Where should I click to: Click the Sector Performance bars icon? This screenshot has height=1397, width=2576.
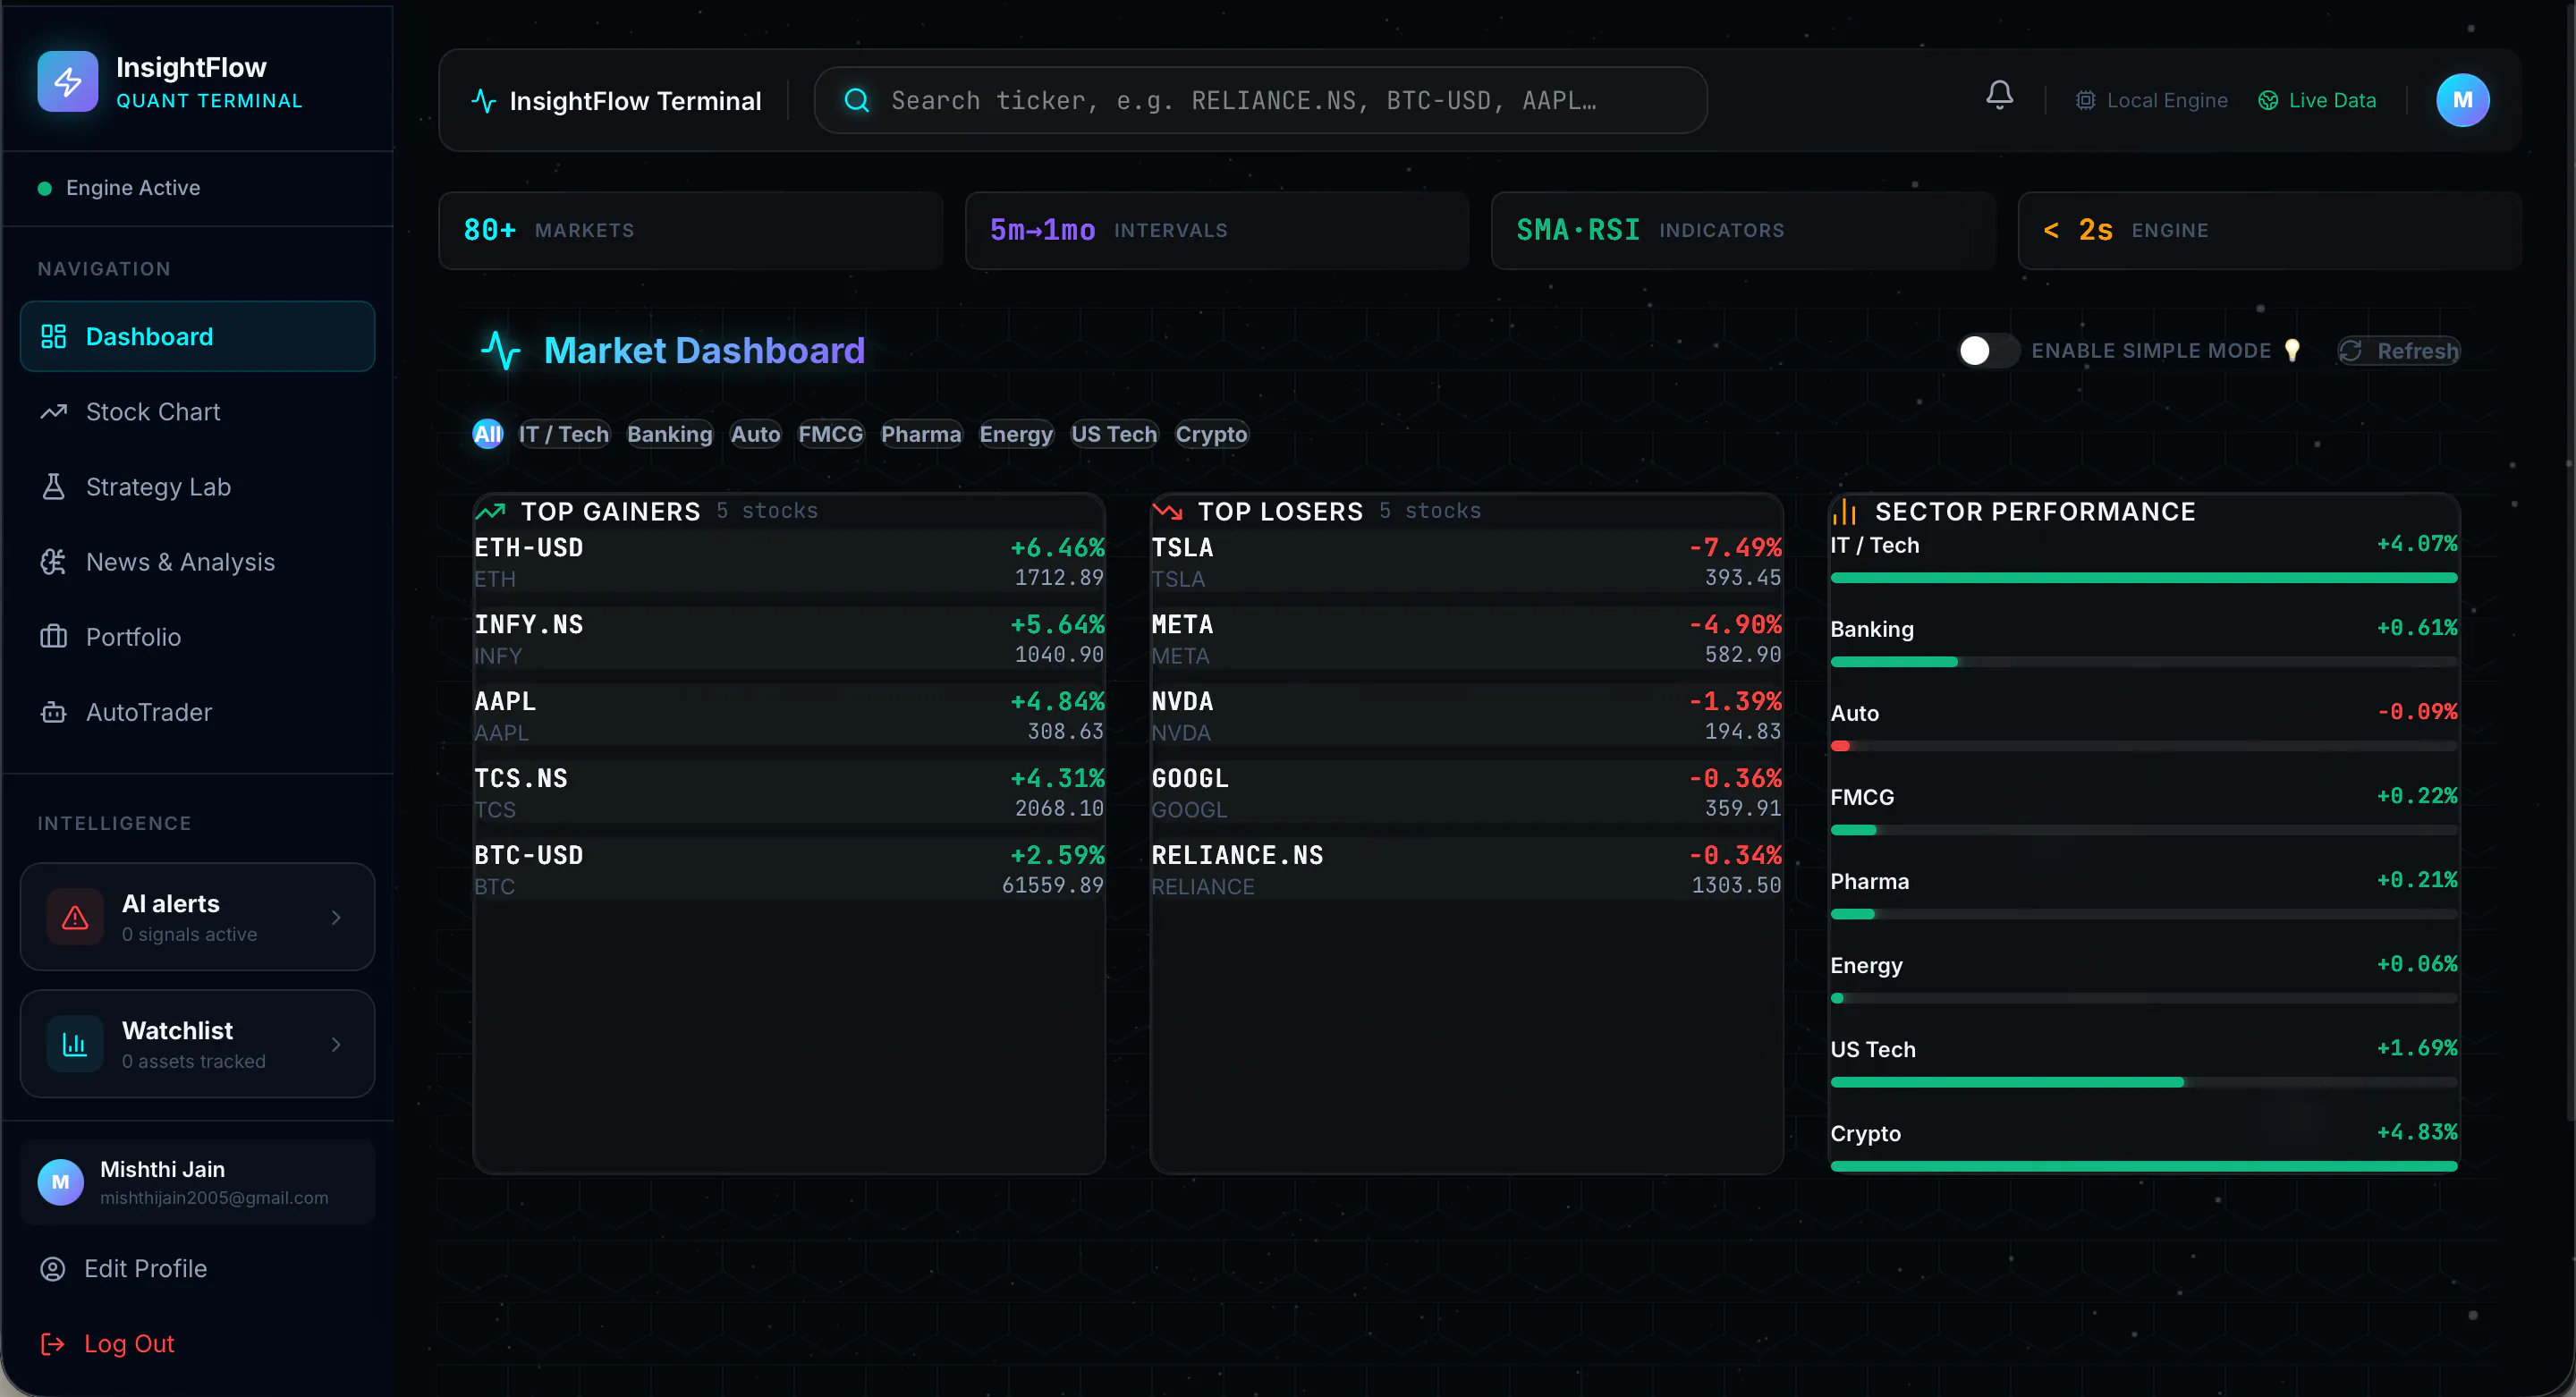[1844, 511]
